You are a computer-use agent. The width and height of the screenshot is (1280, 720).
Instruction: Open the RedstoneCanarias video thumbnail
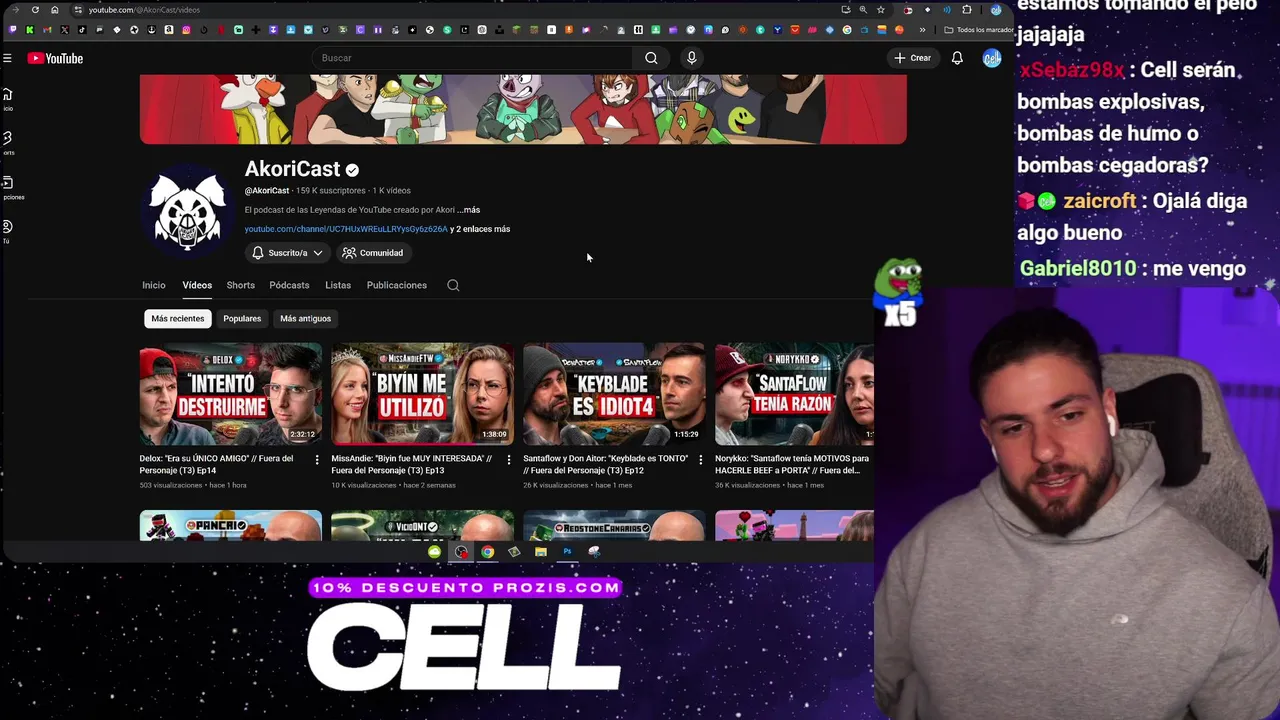(x=614, y=526)
